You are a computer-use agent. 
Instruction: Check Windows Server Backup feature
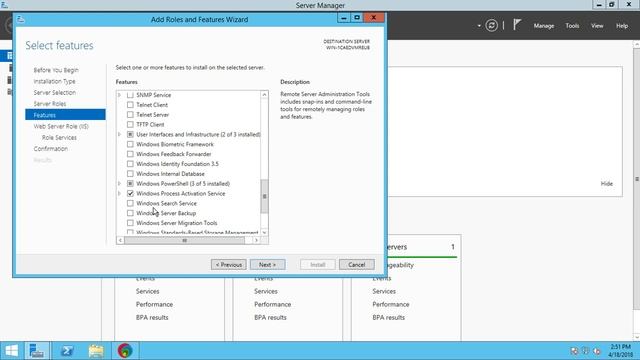pos(130,213)
